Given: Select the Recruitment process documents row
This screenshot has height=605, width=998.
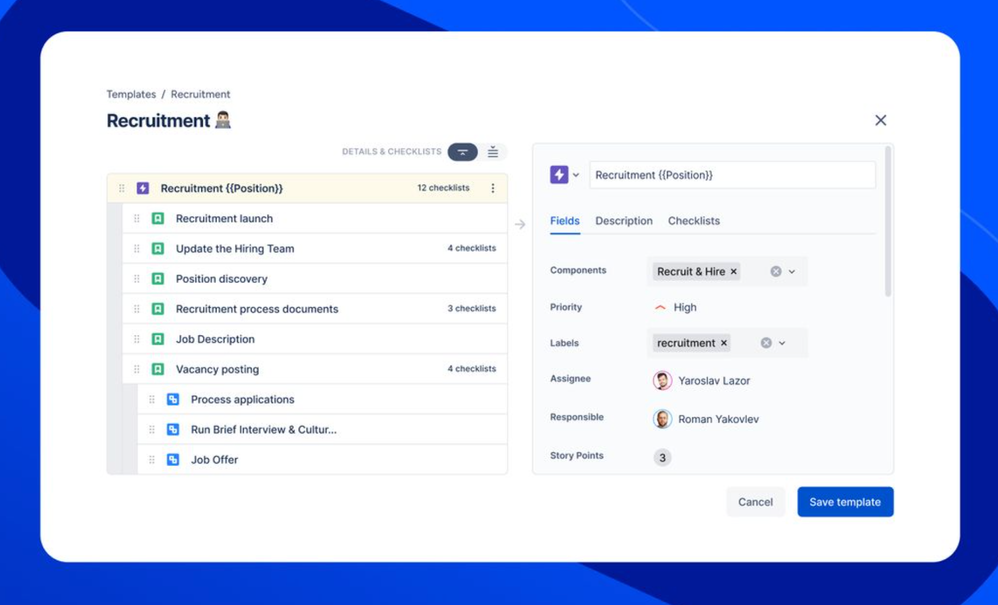Looking at the screenshot, I should tap(315, 309).
